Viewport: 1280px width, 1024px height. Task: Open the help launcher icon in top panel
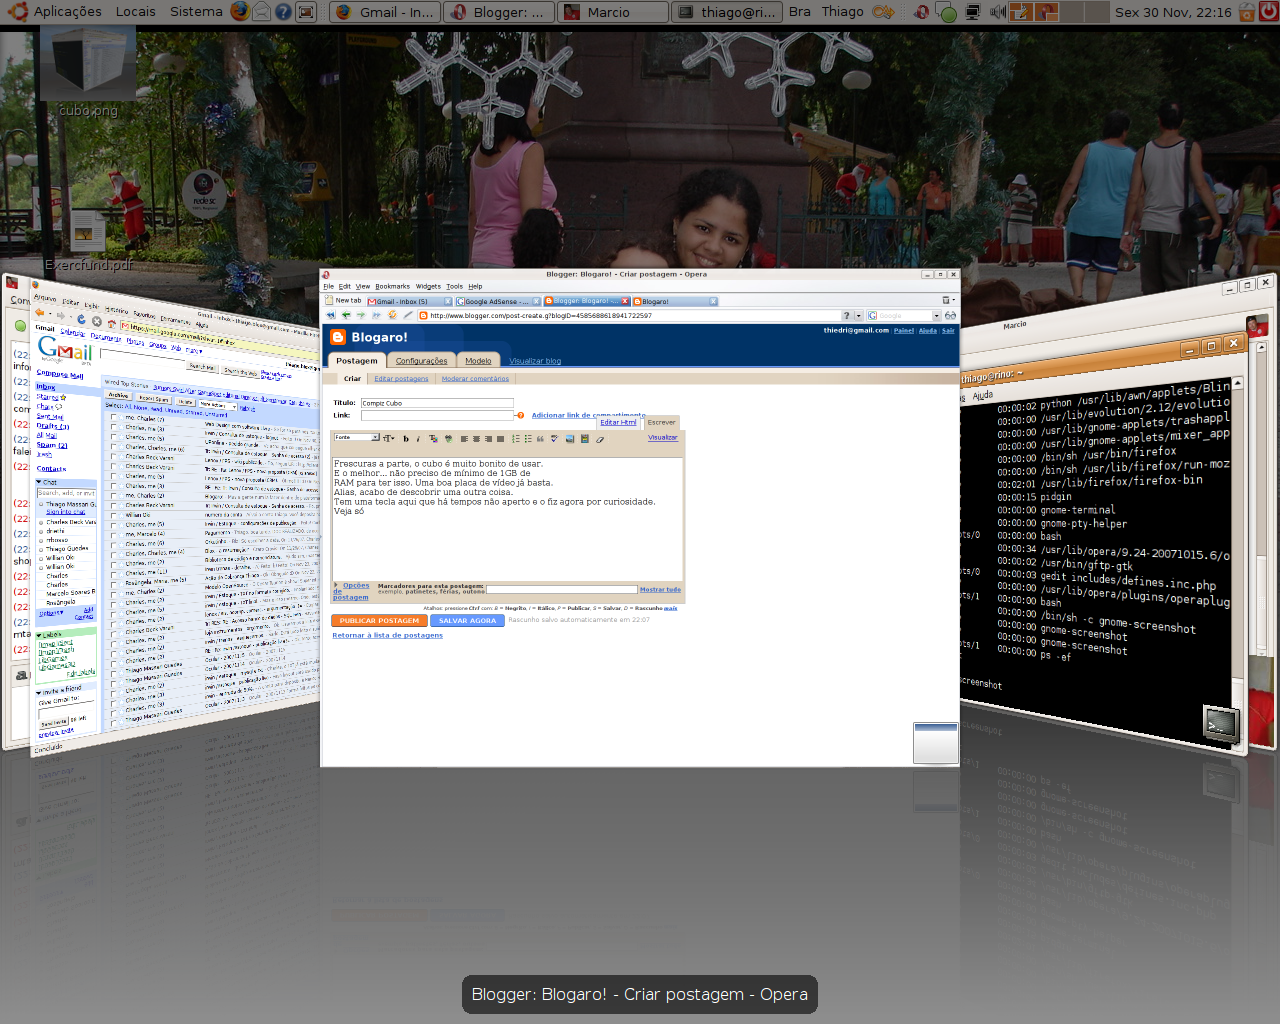coord(283,12)
